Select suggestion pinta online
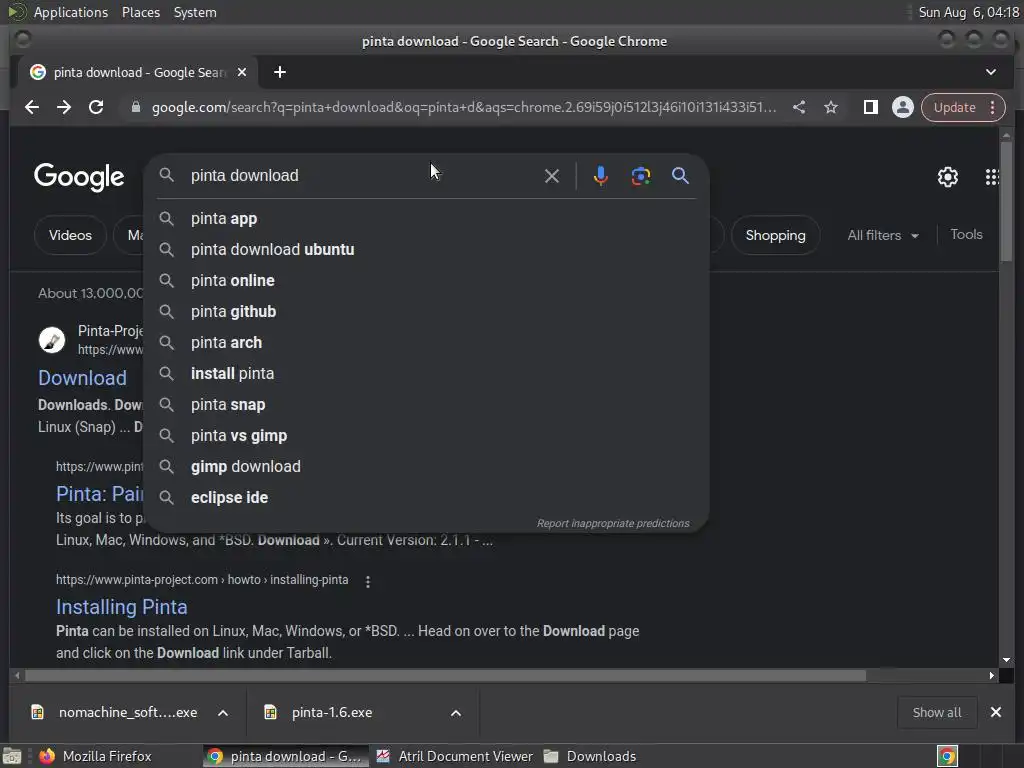1024x768 pixels. [426, 281]
